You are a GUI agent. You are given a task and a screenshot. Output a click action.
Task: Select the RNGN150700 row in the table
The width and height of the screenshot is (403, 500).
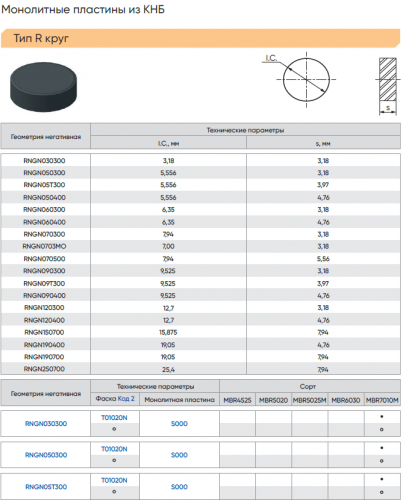pyautogui.click(x=201, y=332)
